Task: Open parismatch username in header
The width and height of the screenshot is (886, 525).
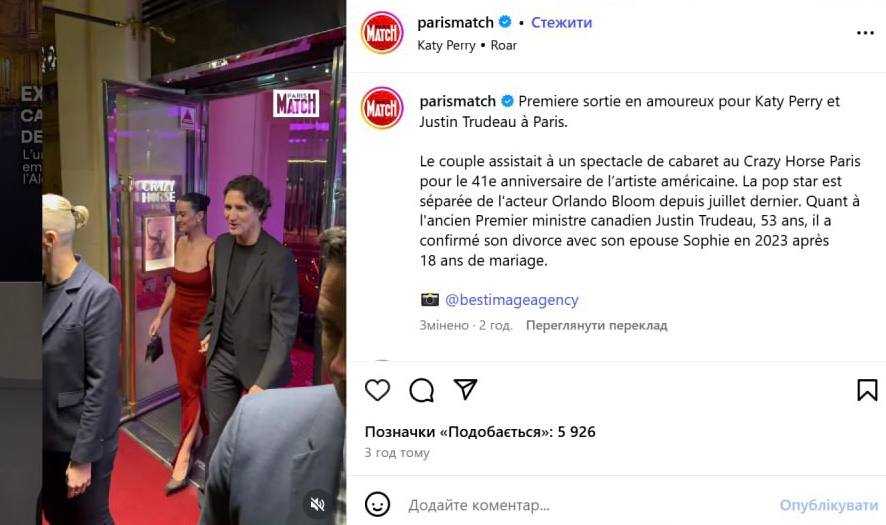Action: (455, 23)
